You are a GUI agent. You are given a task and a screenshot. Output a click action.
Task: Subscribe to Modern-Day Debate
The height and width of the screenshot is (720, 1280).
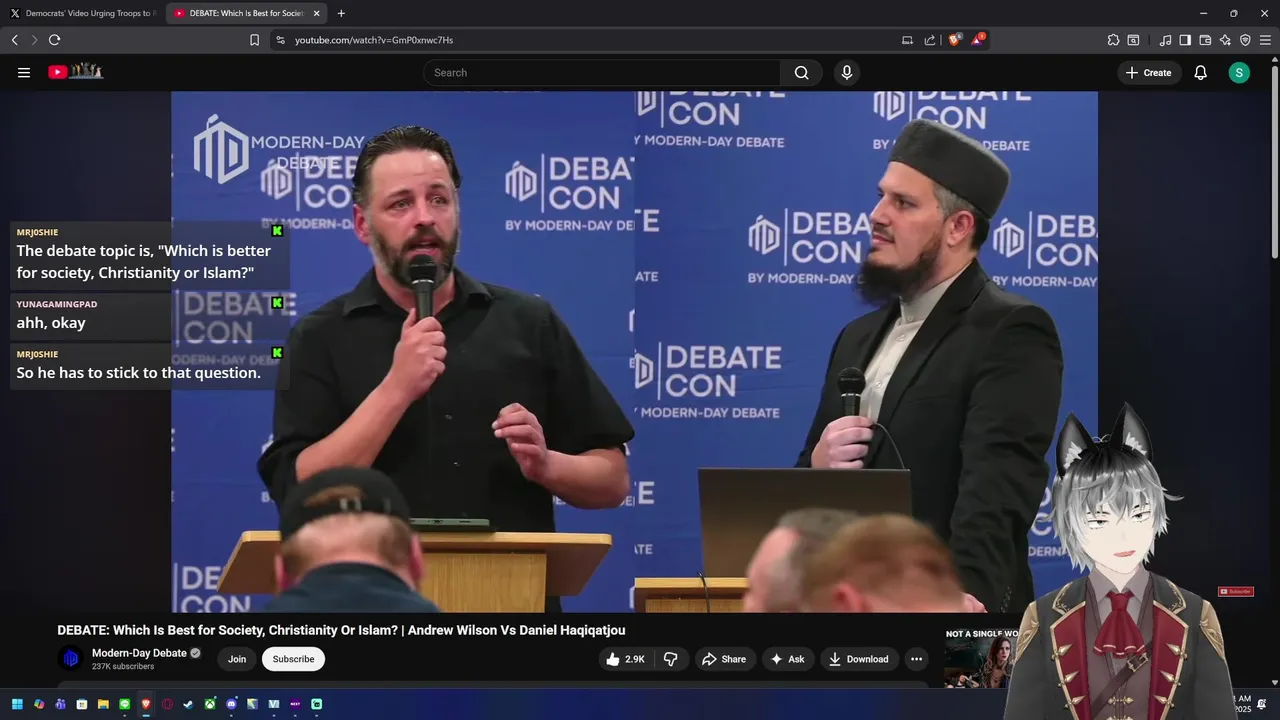[293, 659]
